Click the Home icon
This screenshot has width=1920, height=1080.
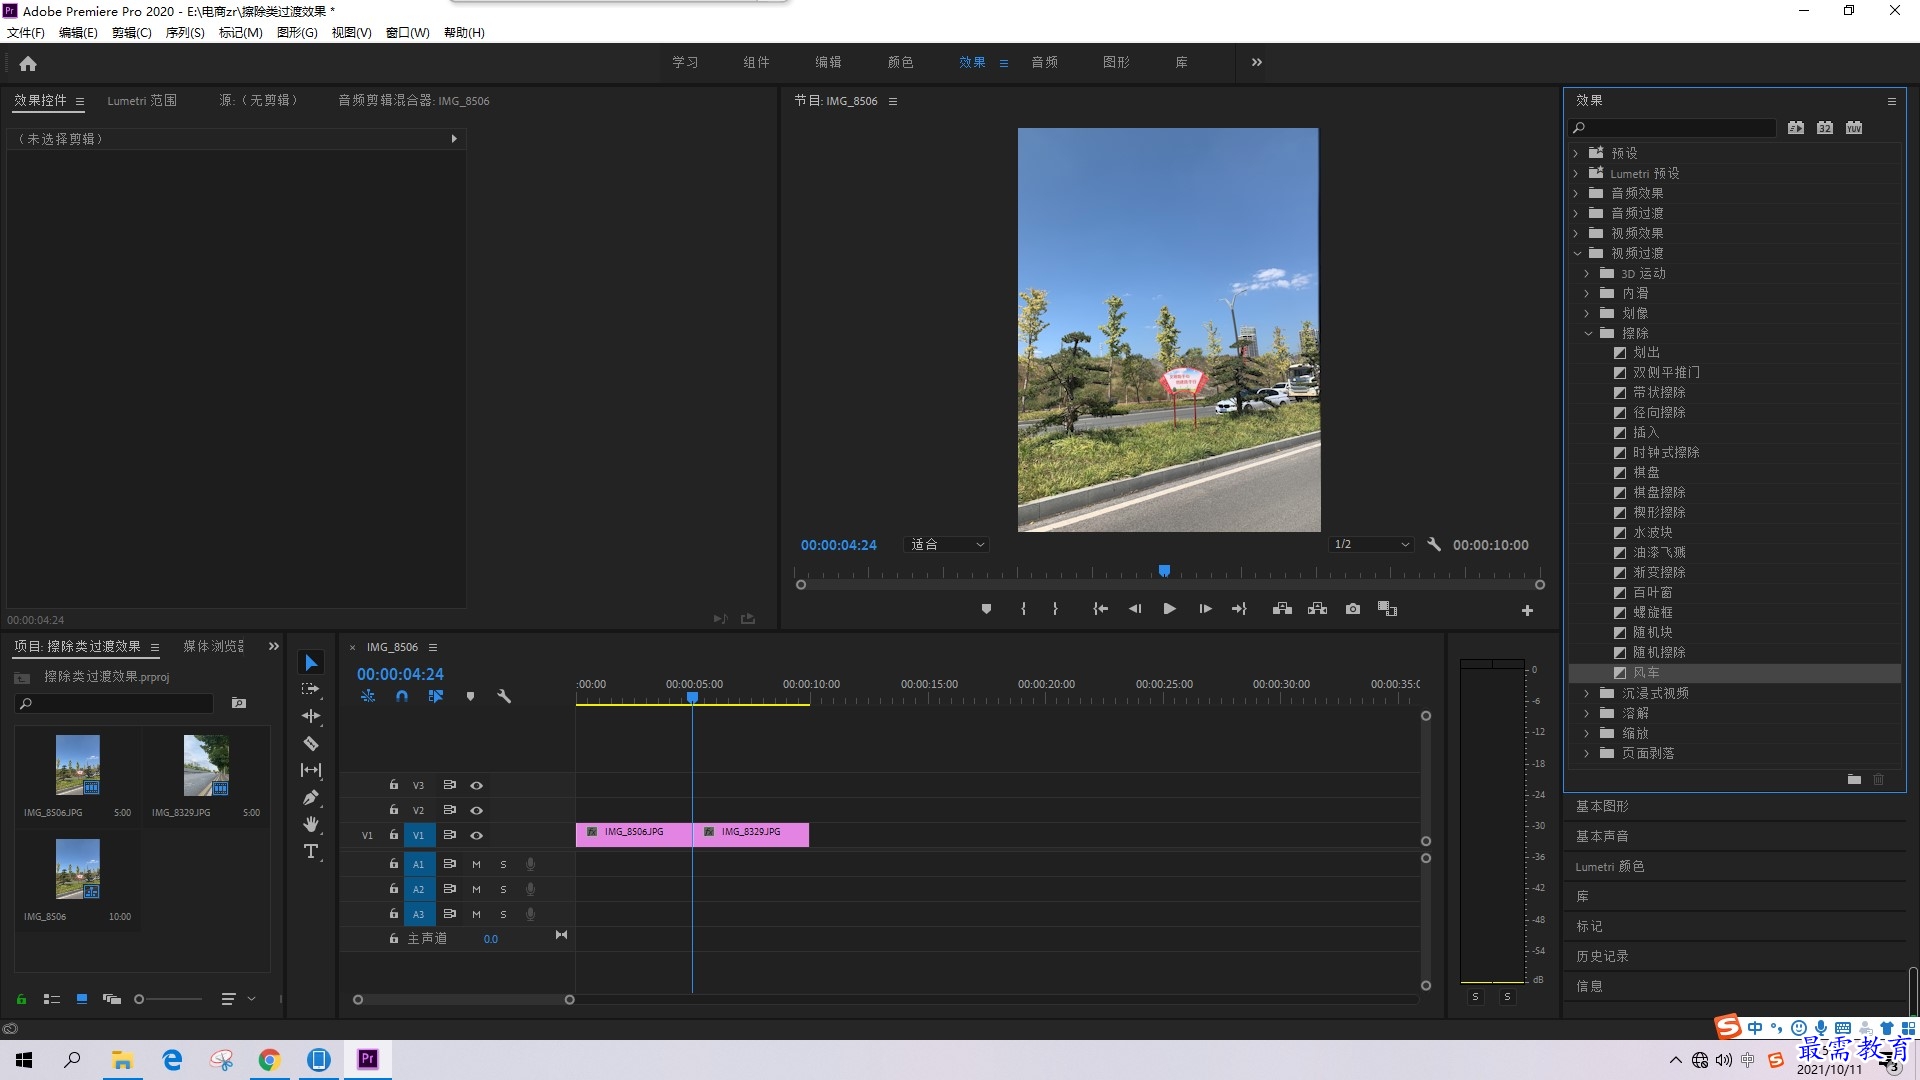28,63
